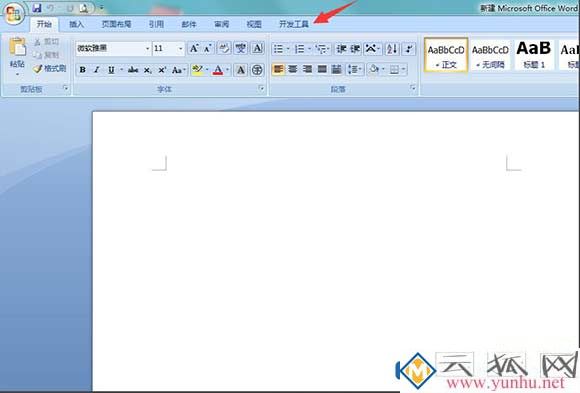This screenshot has width=580, height=393.
Task: Toggle underline formatting
Action: coord(111,70)
